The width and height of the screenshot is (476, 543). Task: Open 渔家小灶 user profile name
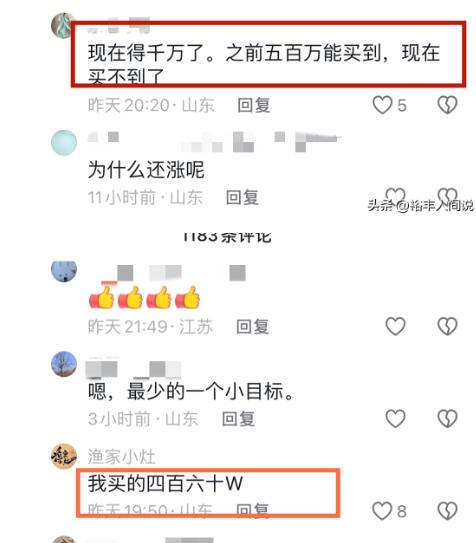click(122, 456)
